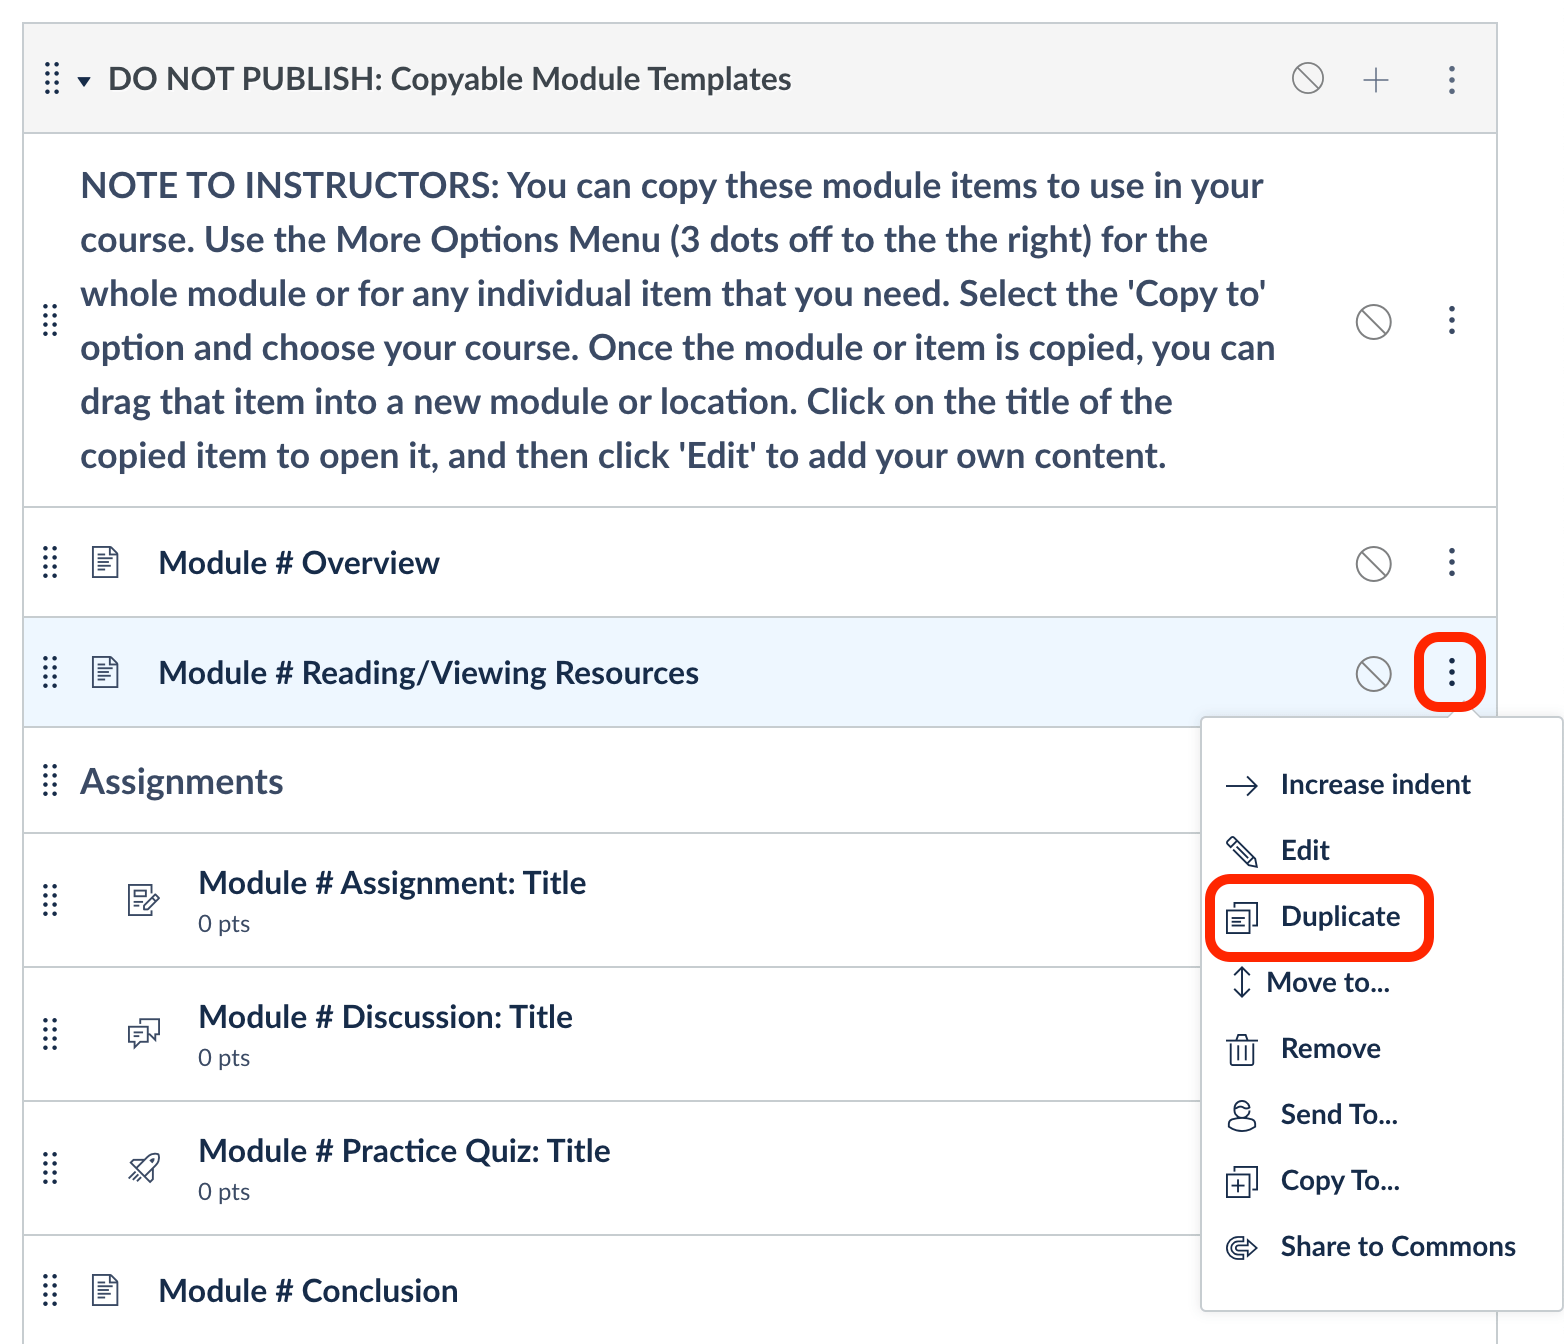Grab drag handle of Reading/Viewing Resources

[x=50, y=672]
